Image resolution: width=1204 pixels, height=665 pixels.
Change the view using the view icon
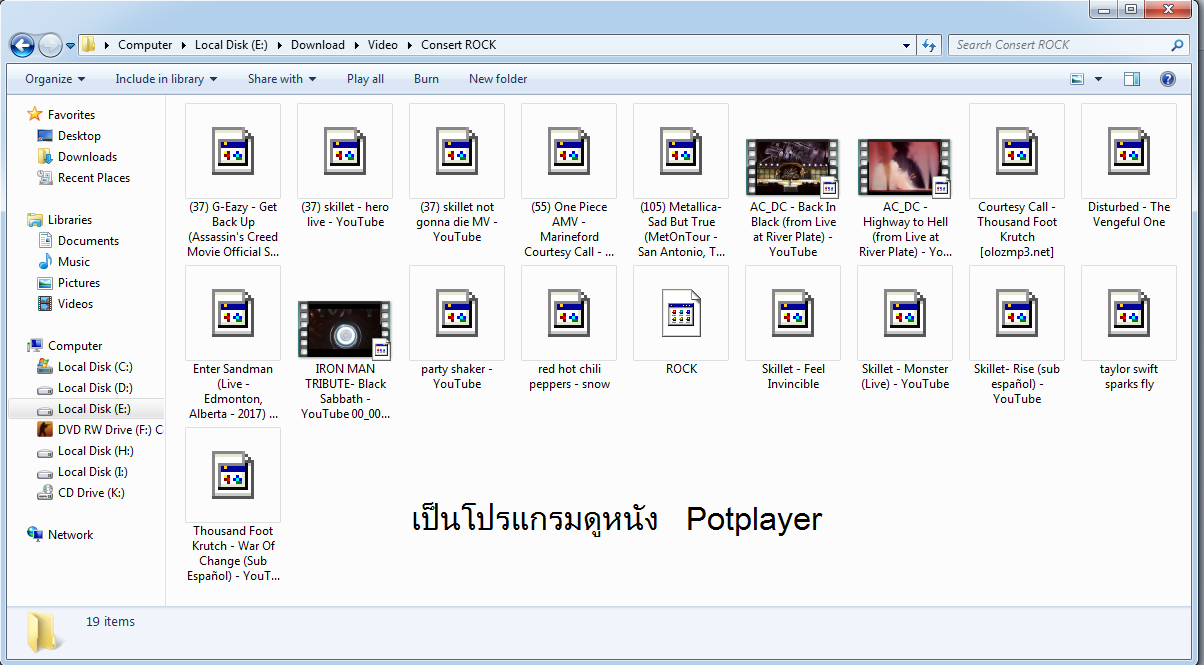1077,79
